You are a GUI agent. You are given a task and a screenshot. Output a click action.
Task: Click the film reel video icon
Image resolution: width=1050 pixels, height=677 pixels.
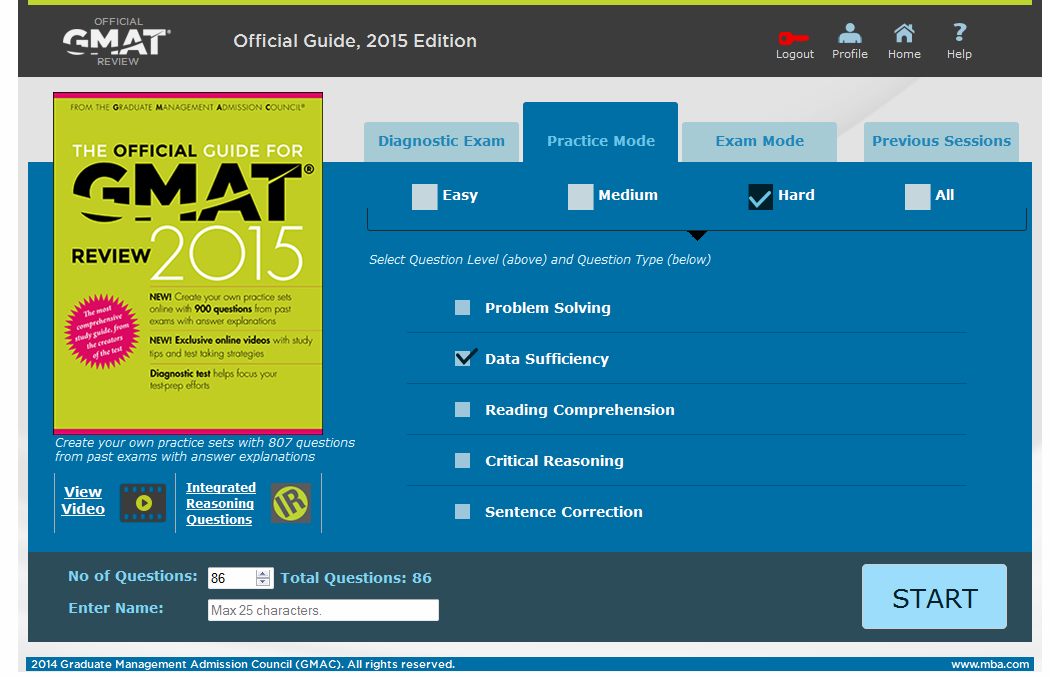coord(143,503)
